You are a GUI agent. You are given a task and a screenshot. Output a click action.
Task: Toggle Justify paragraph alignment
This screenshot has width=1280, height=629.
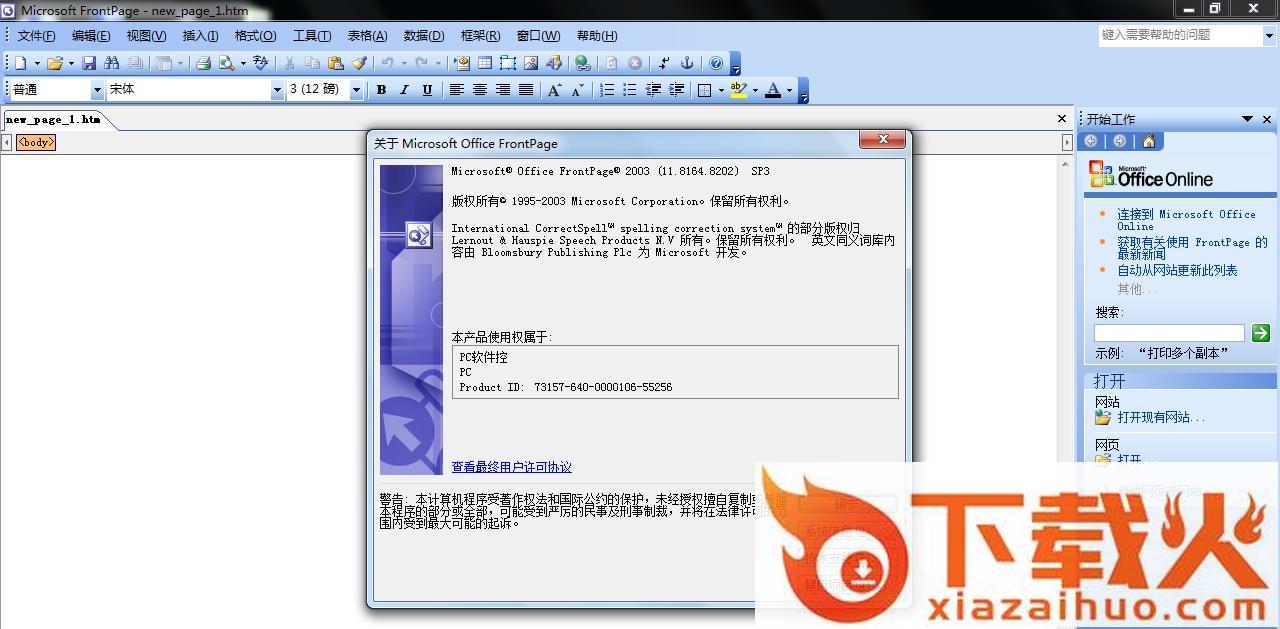[x=525, y=90]
